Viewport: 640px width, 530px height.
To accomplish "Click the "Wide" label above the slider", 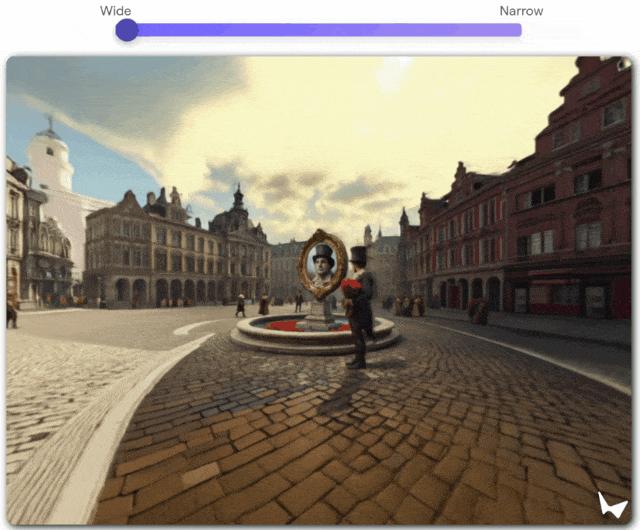I will (116, 11).
